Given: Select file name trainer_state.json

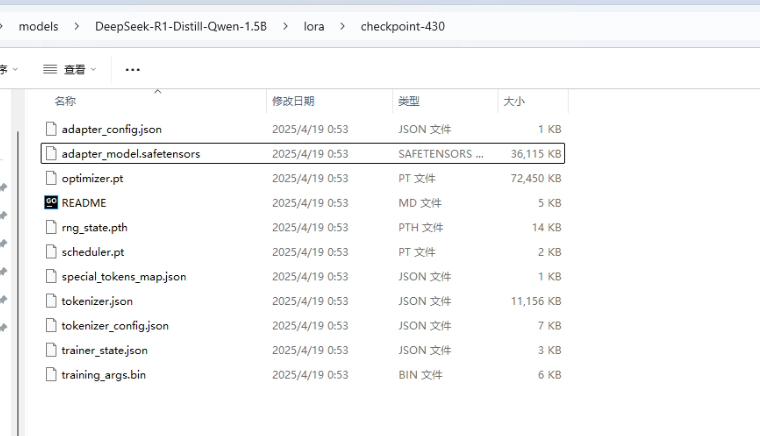Looking at the screenshot, I should (104, 350).
